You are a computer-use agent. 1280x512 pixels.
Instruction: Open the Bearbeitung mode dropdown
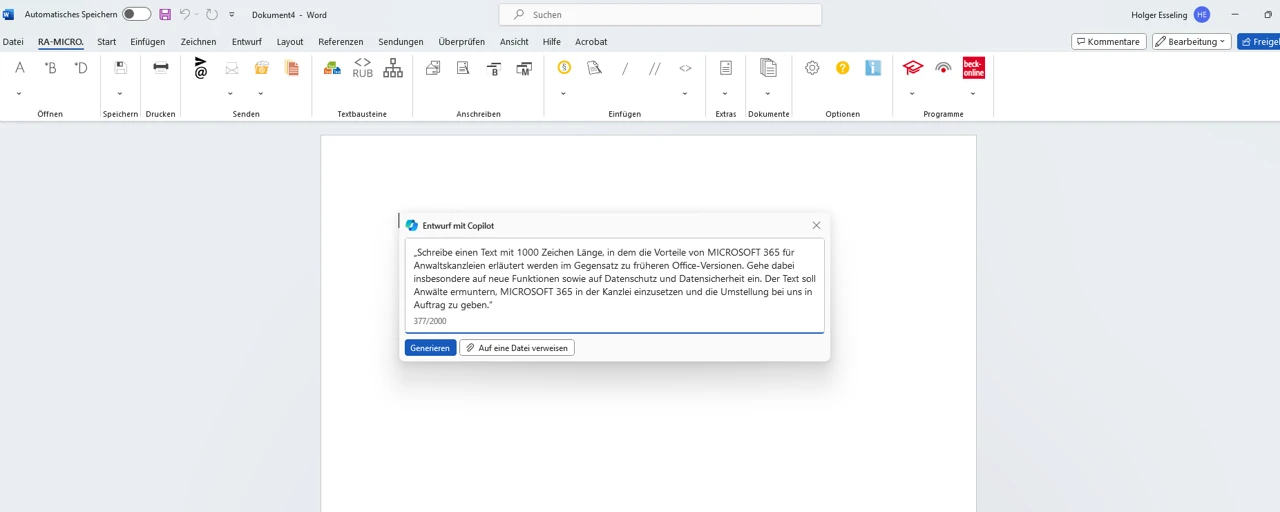pos(1191,42)
